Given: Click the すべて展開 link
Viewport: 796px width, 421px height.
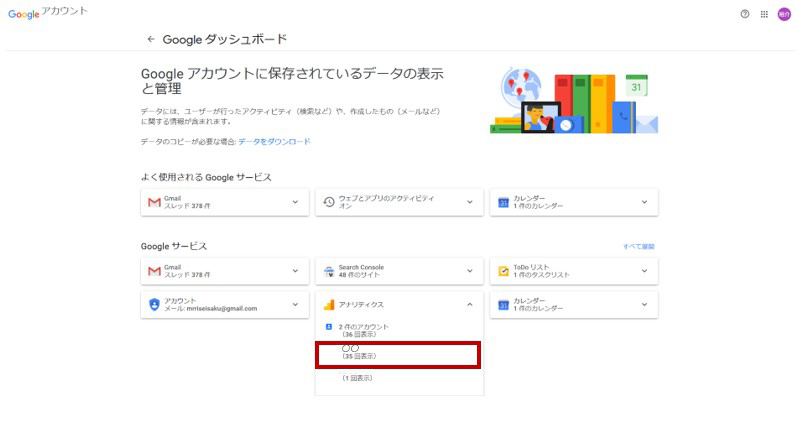Looking at the screenshot, I should 638,246.
